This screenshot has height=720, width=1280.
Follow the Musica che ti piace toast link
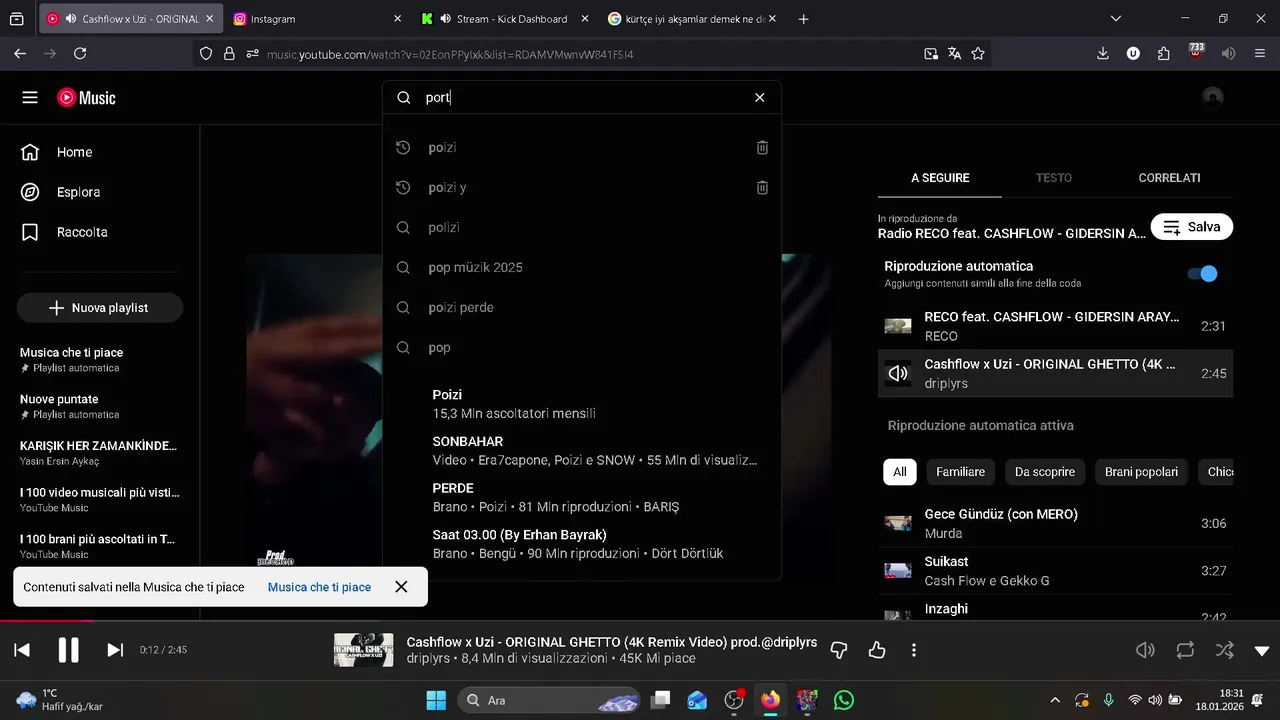pos(319,587)
